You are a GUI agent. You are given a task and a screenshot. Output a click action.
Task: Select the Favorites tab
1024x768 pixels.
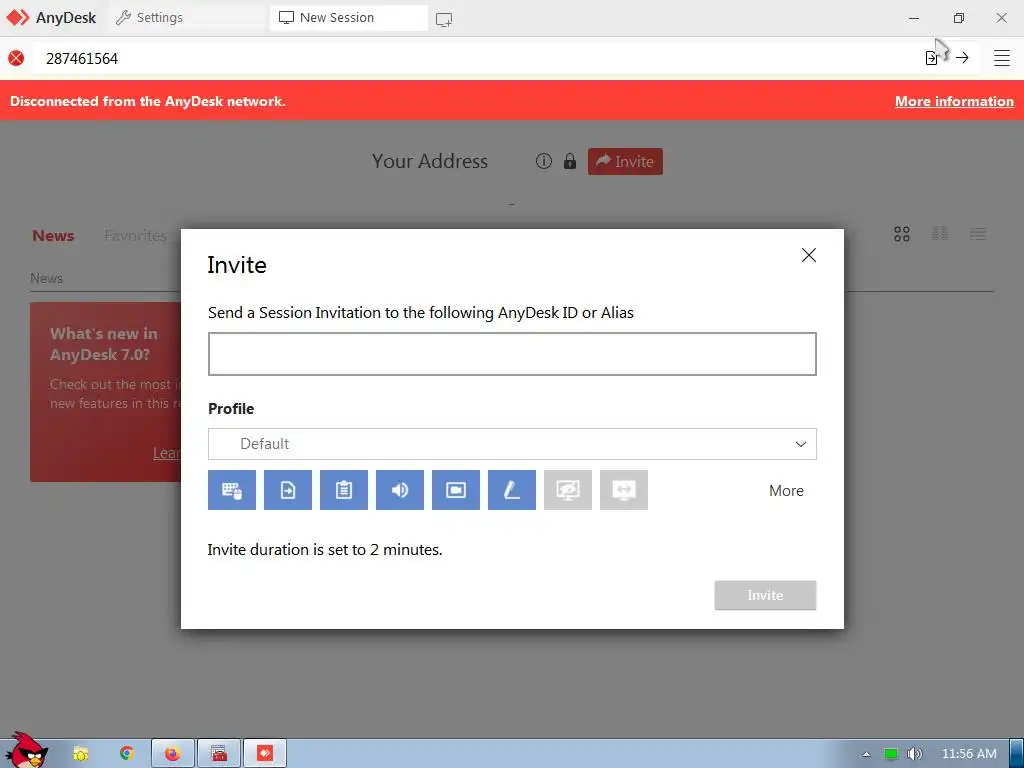(135, 236)
